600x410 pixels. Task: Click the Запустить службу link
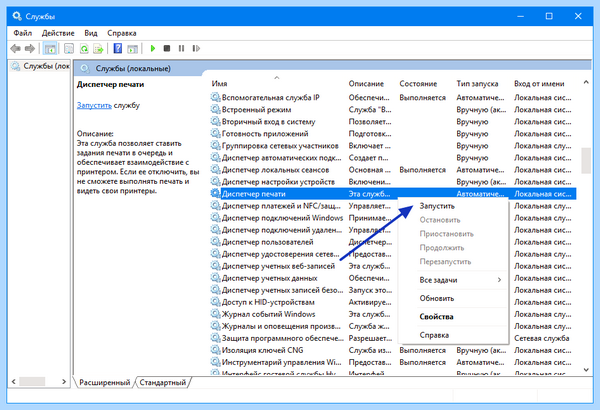94,105
